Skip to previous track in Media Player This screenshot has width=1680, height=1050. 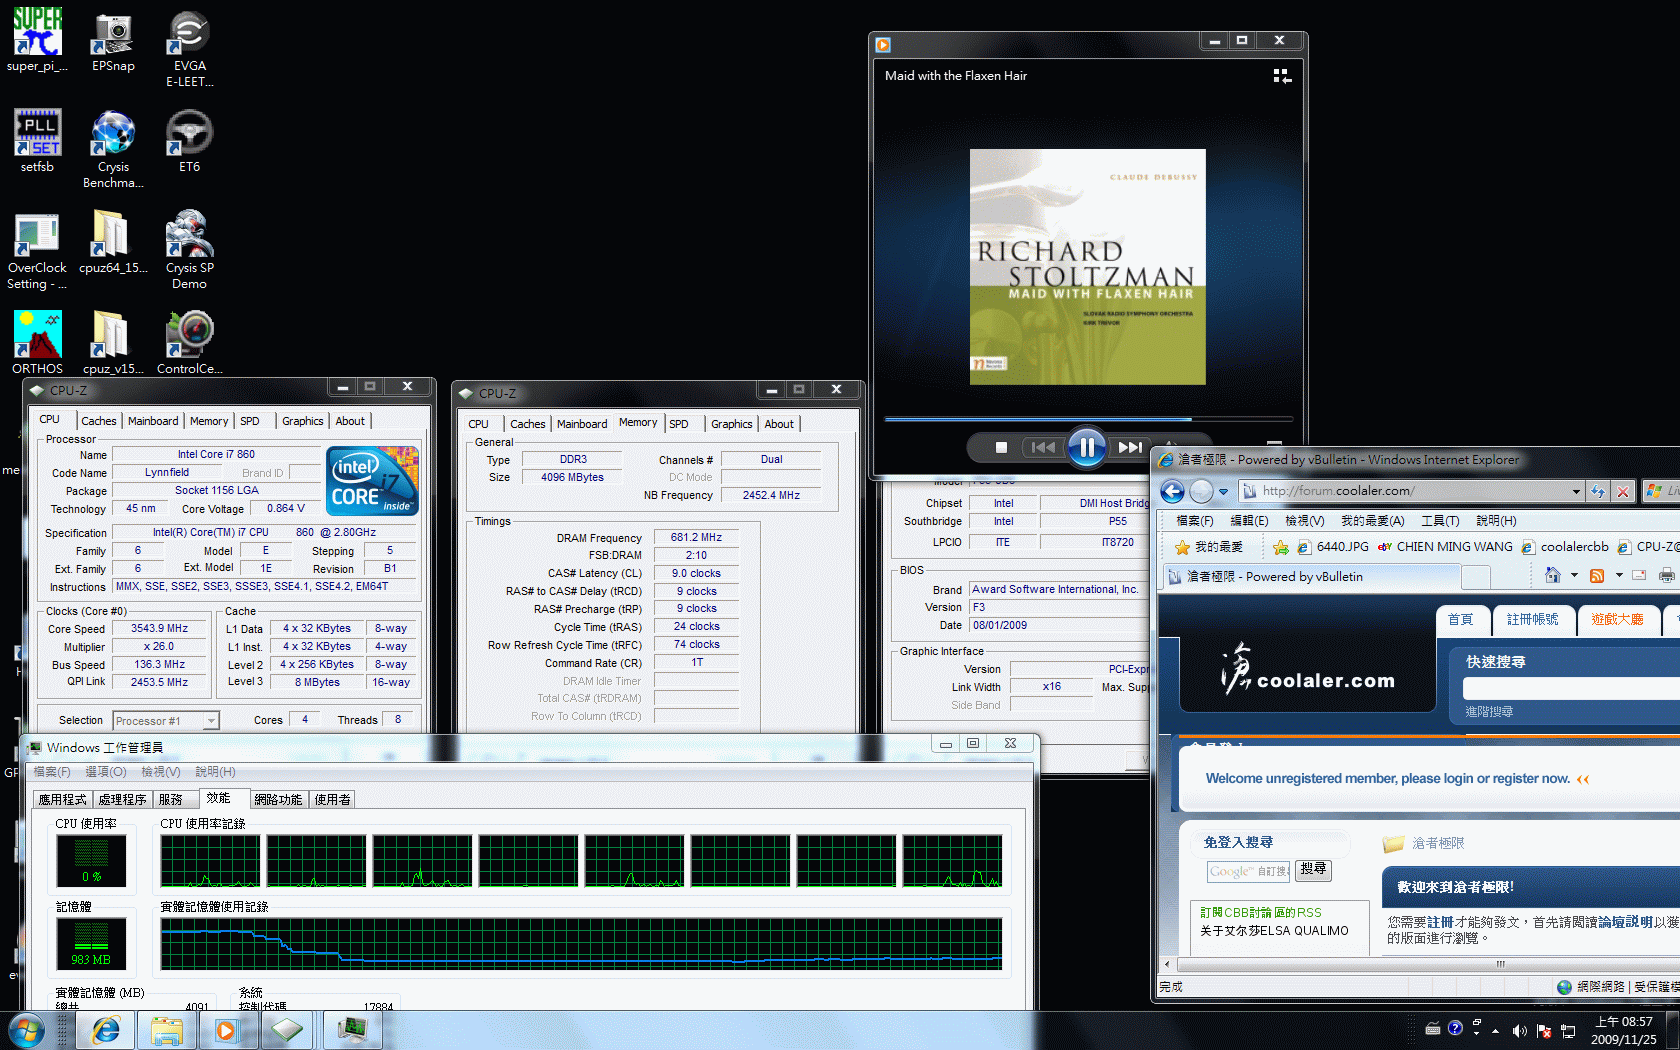tap(1043, 447)
